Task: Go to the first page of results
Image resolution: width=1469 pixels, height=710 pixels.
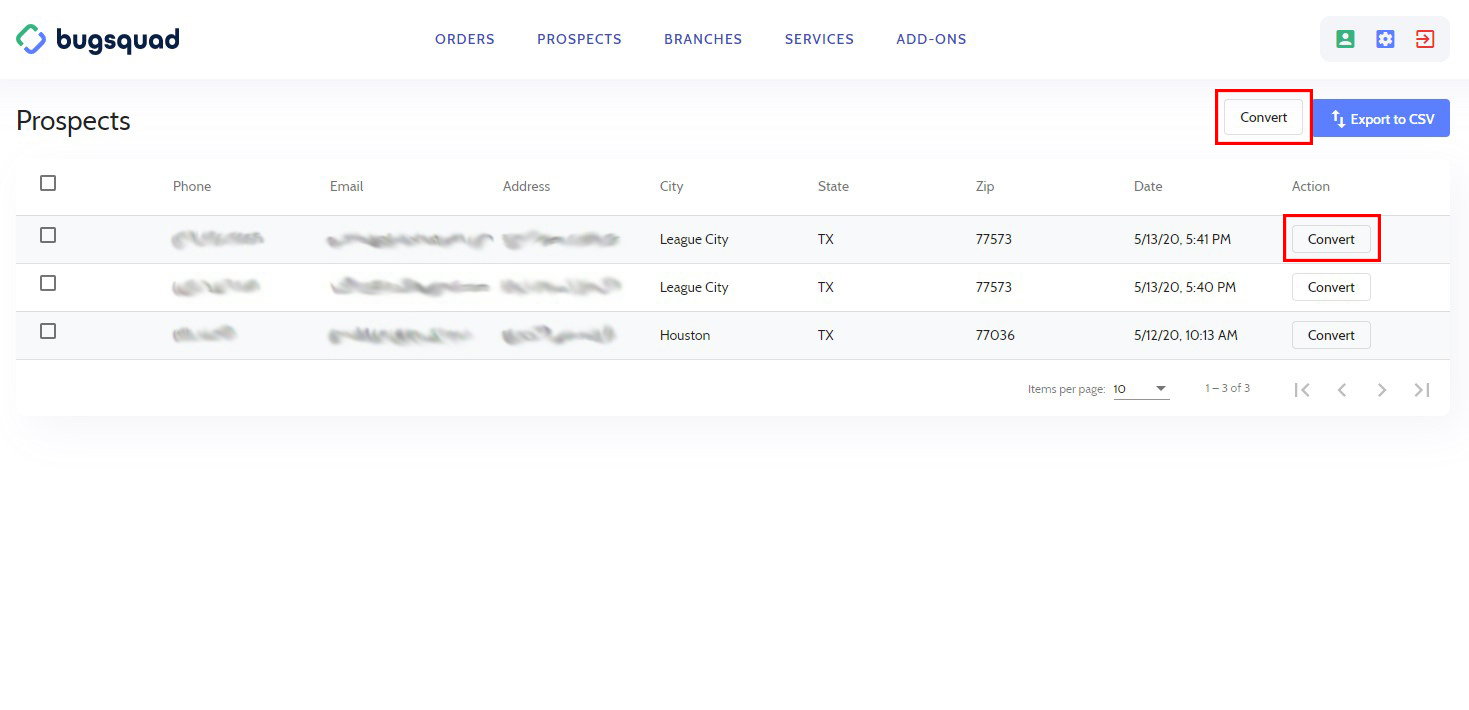Action: click(x=1302, y=390)
